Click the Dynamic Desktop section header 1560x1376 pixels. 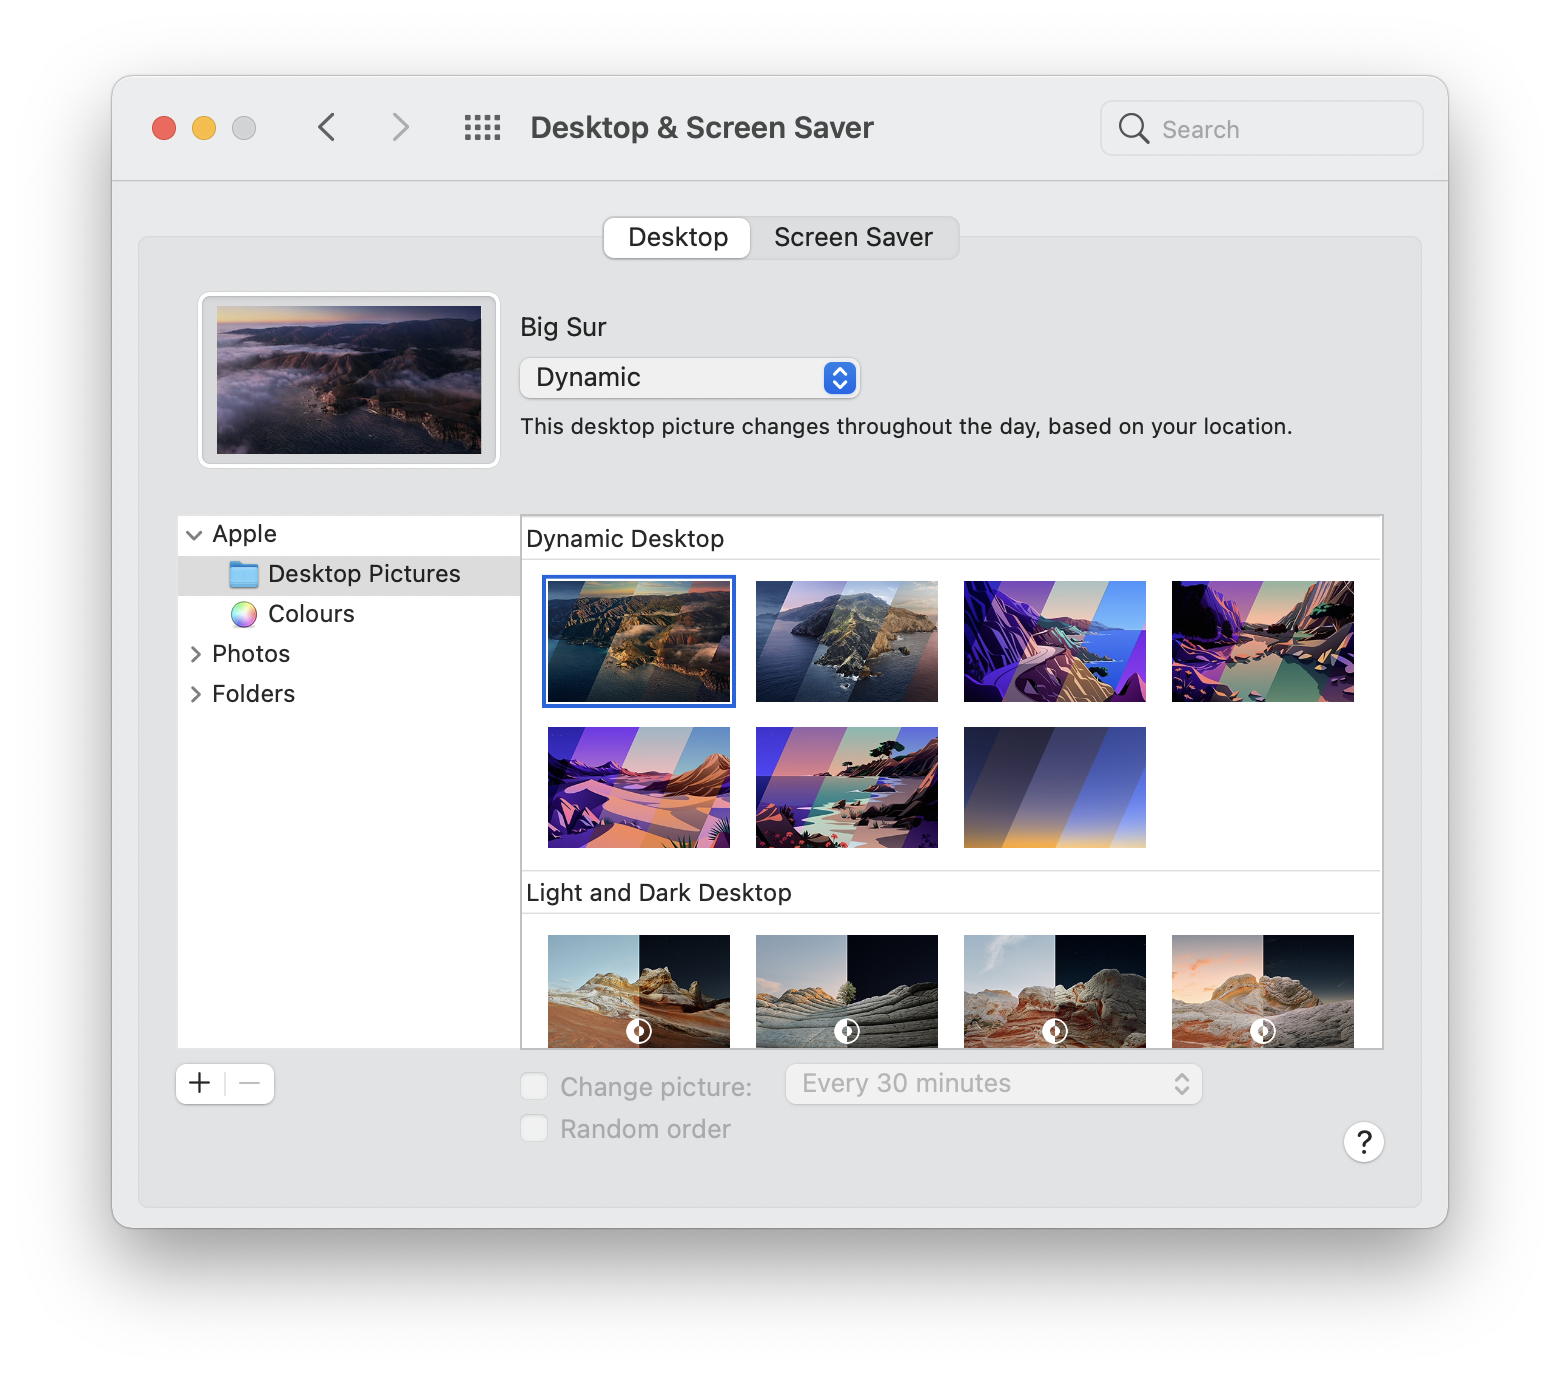(625, 540)
